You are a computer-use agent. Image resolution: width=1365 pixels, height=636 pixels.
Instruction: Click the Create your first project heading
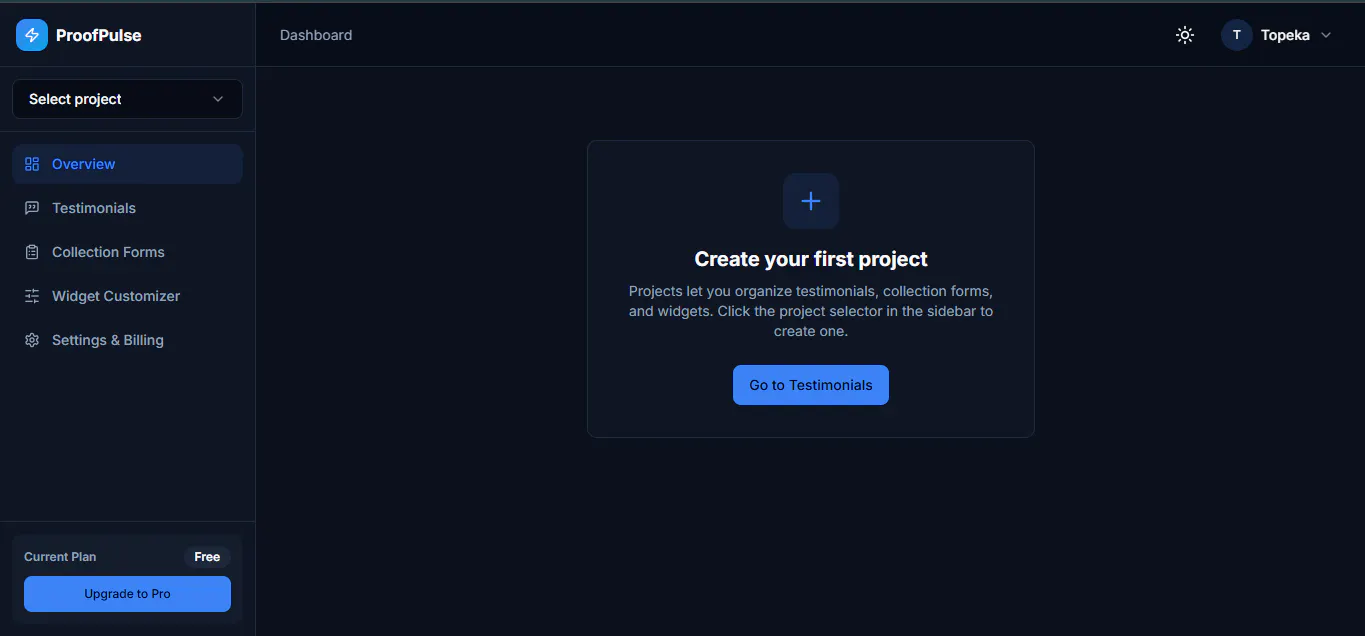[811, 259]
